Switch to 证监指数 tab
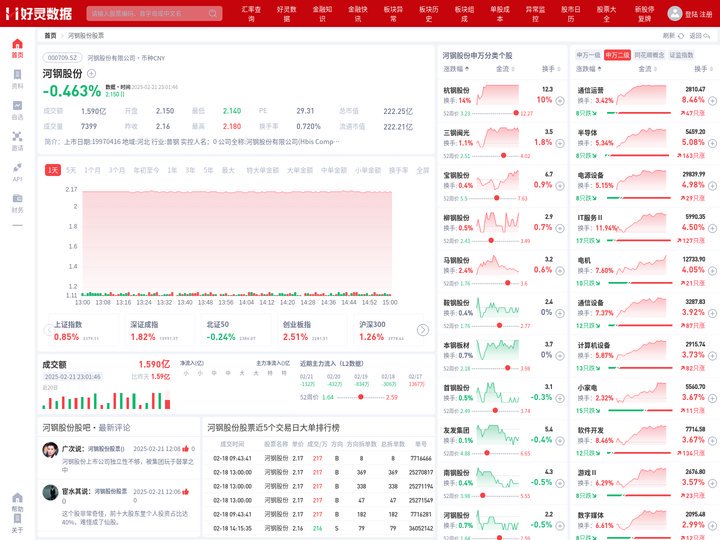720x540 pixels. coord(681,55)
